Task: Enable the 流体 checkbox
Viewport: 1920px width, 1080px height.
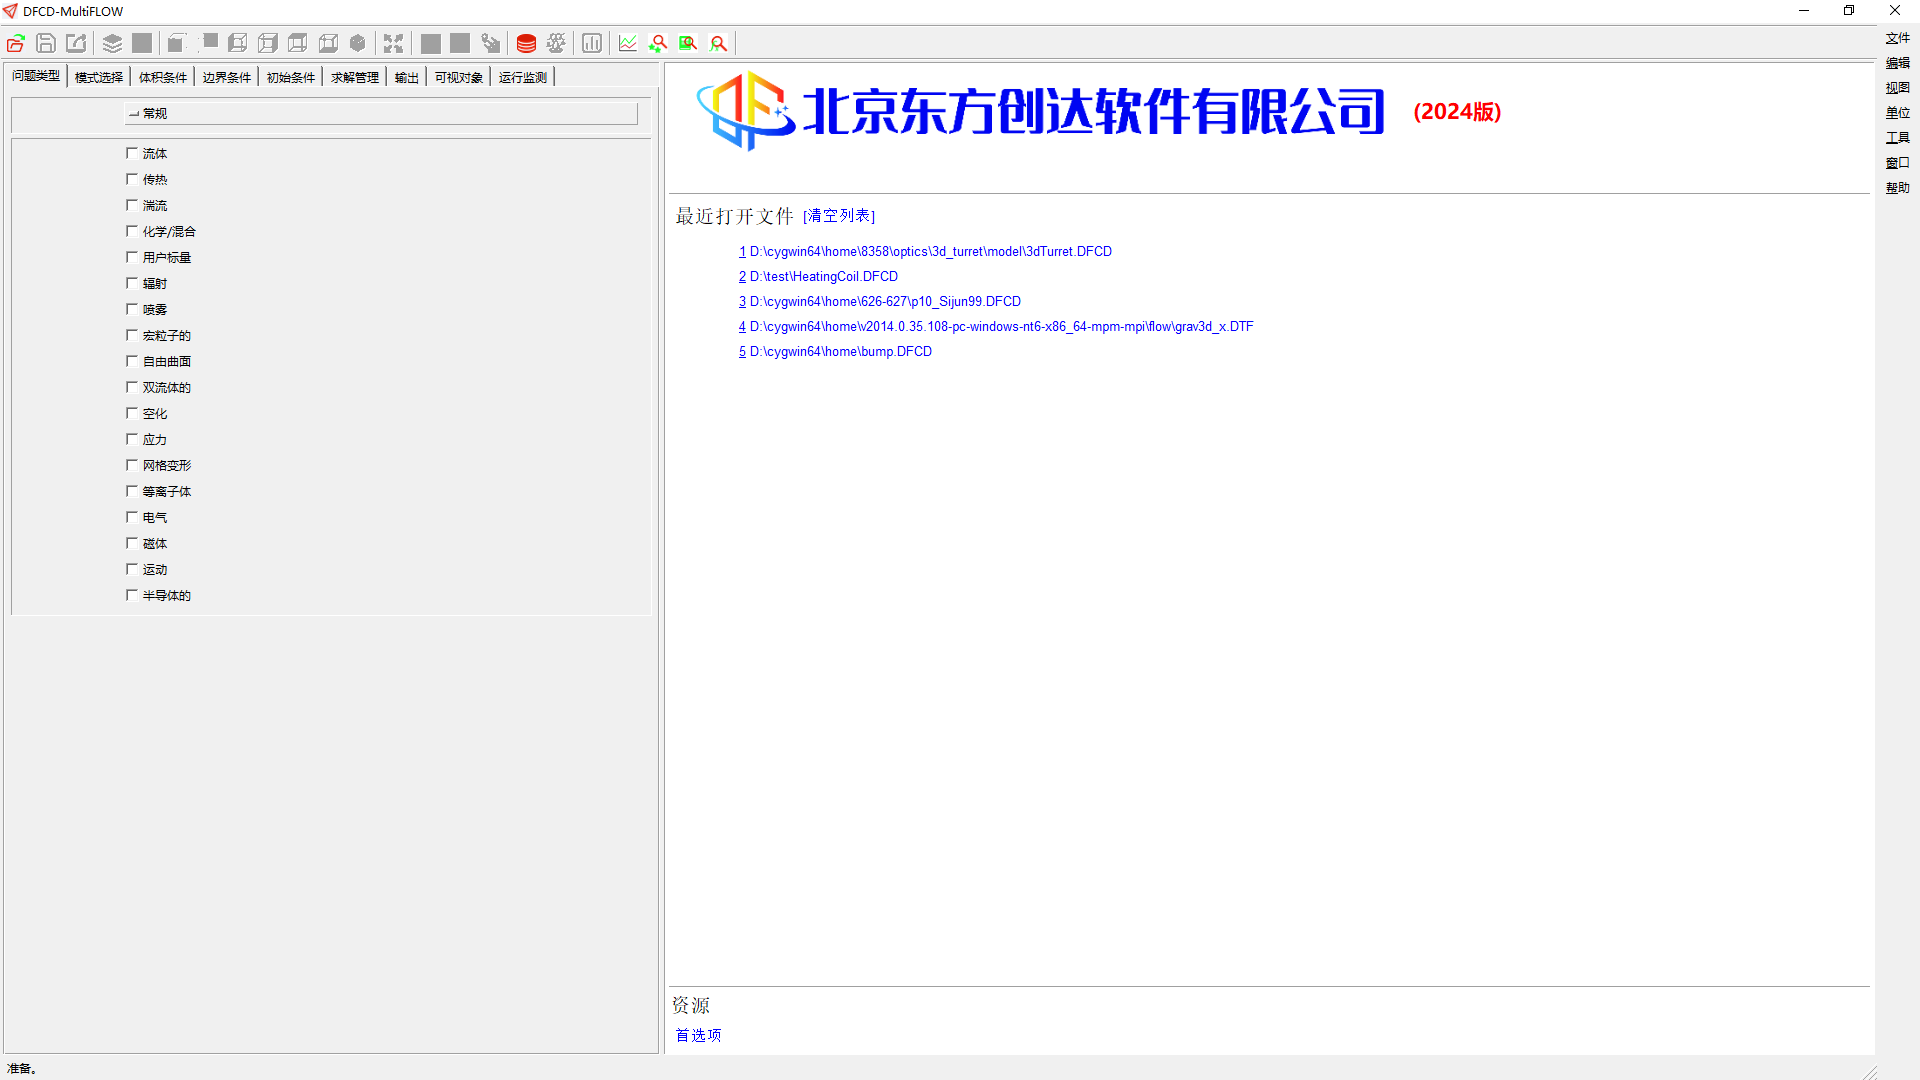Action: (x=132, y=153)
